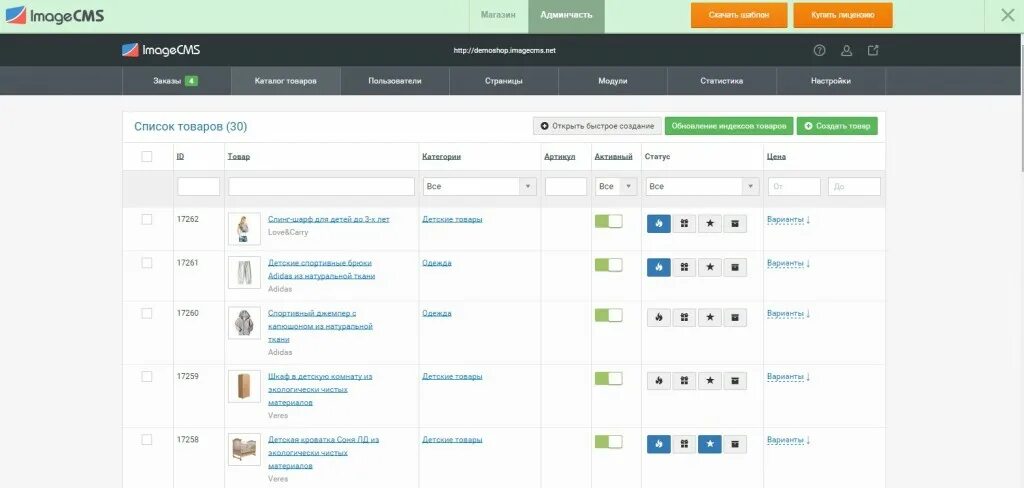Open the Страницы menu
Image resolution: width=1024 pixels, height=488 pixels.
(504, 81)
